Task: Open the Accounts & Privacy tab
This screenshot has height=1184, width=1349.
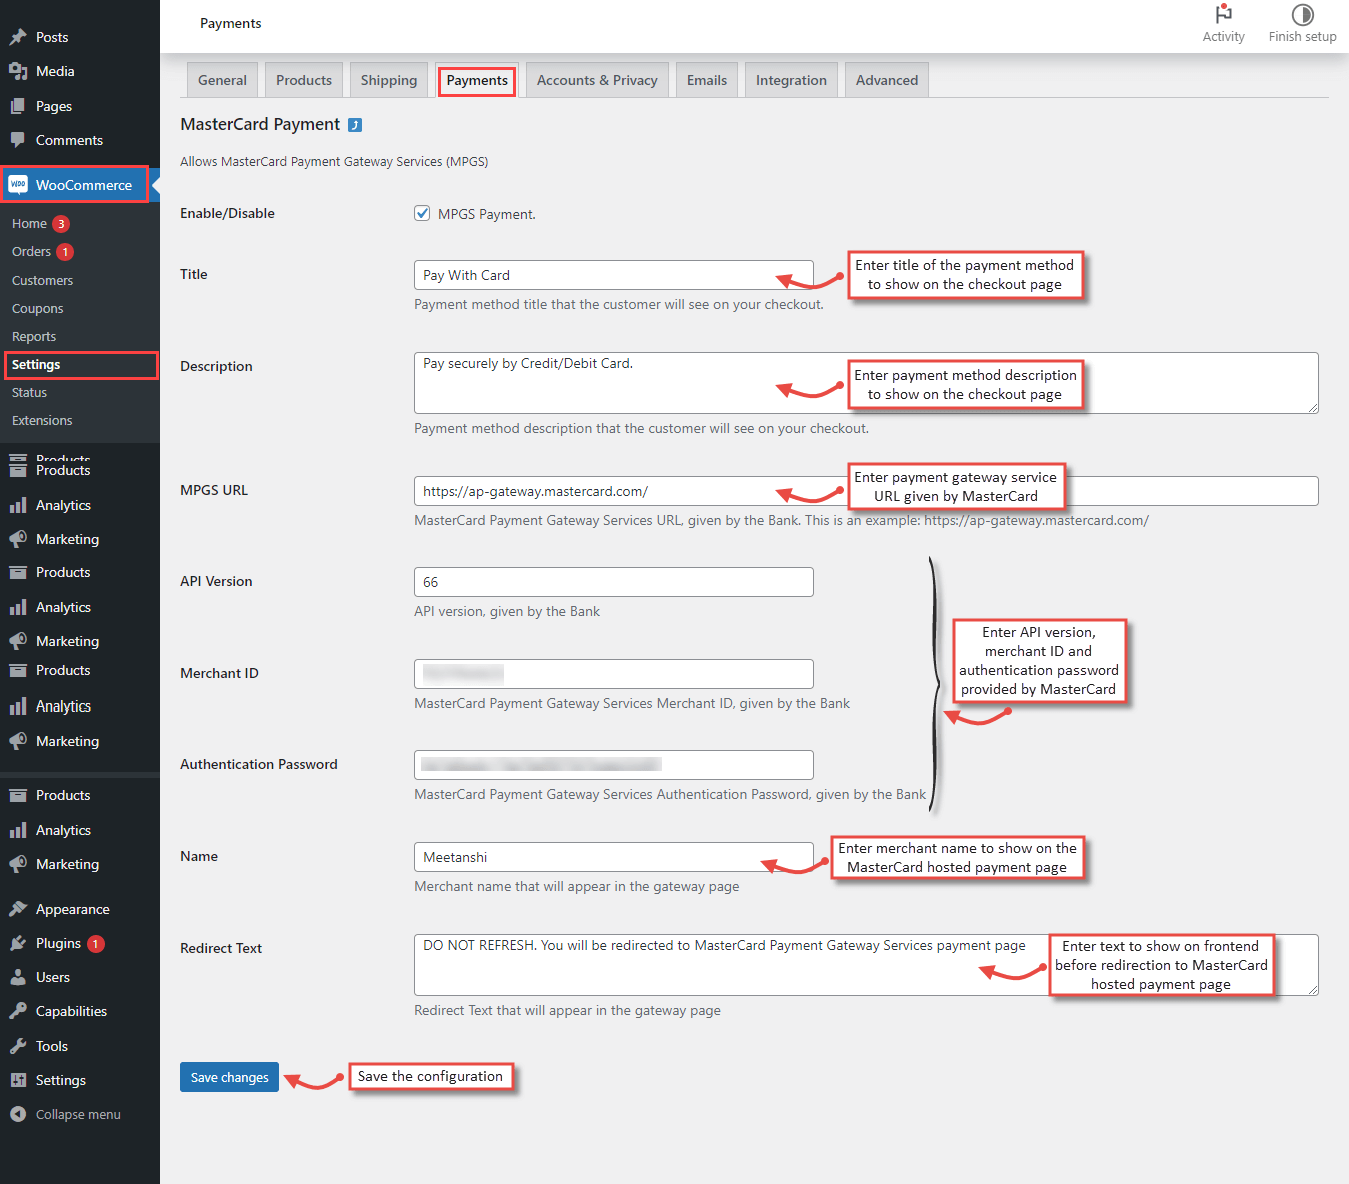Action: [597, 80]
